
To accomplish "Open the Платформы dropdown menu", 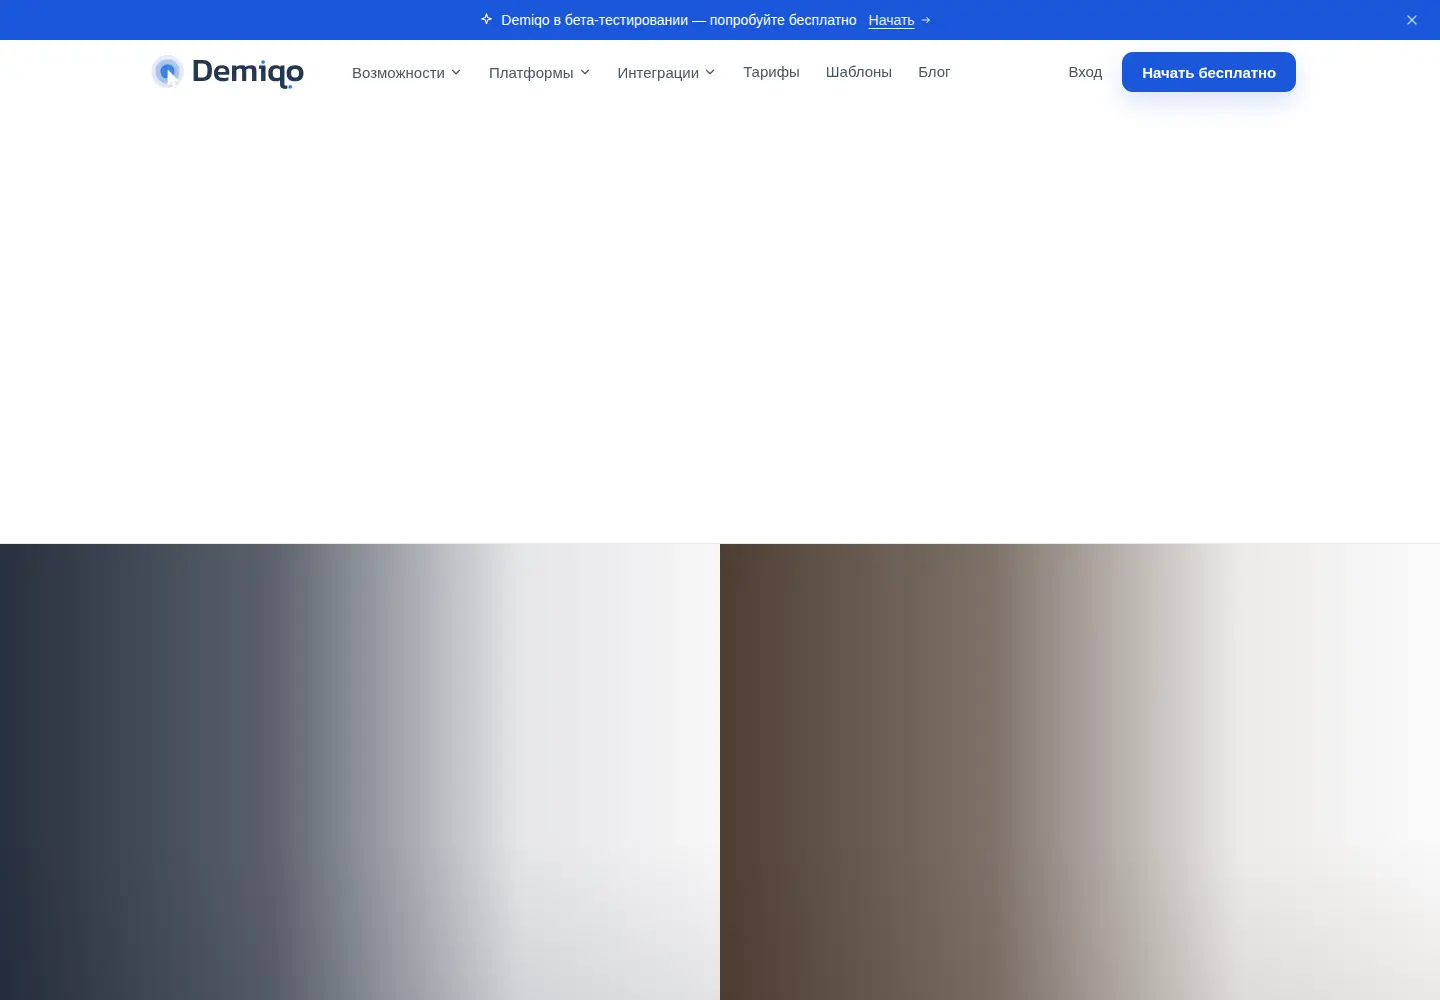I will (539, 72).
